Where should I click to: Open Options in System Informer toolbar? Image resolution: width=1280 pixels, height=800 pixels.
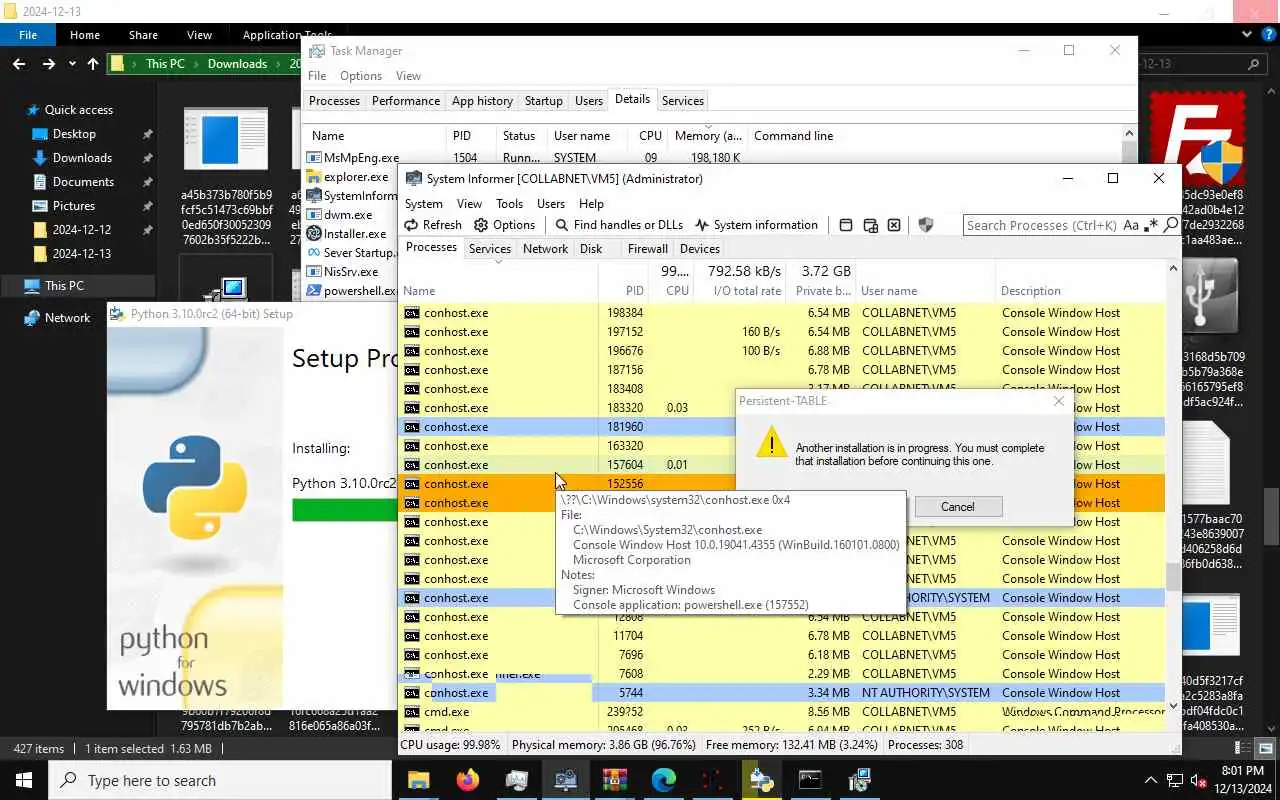coord(505,225)
